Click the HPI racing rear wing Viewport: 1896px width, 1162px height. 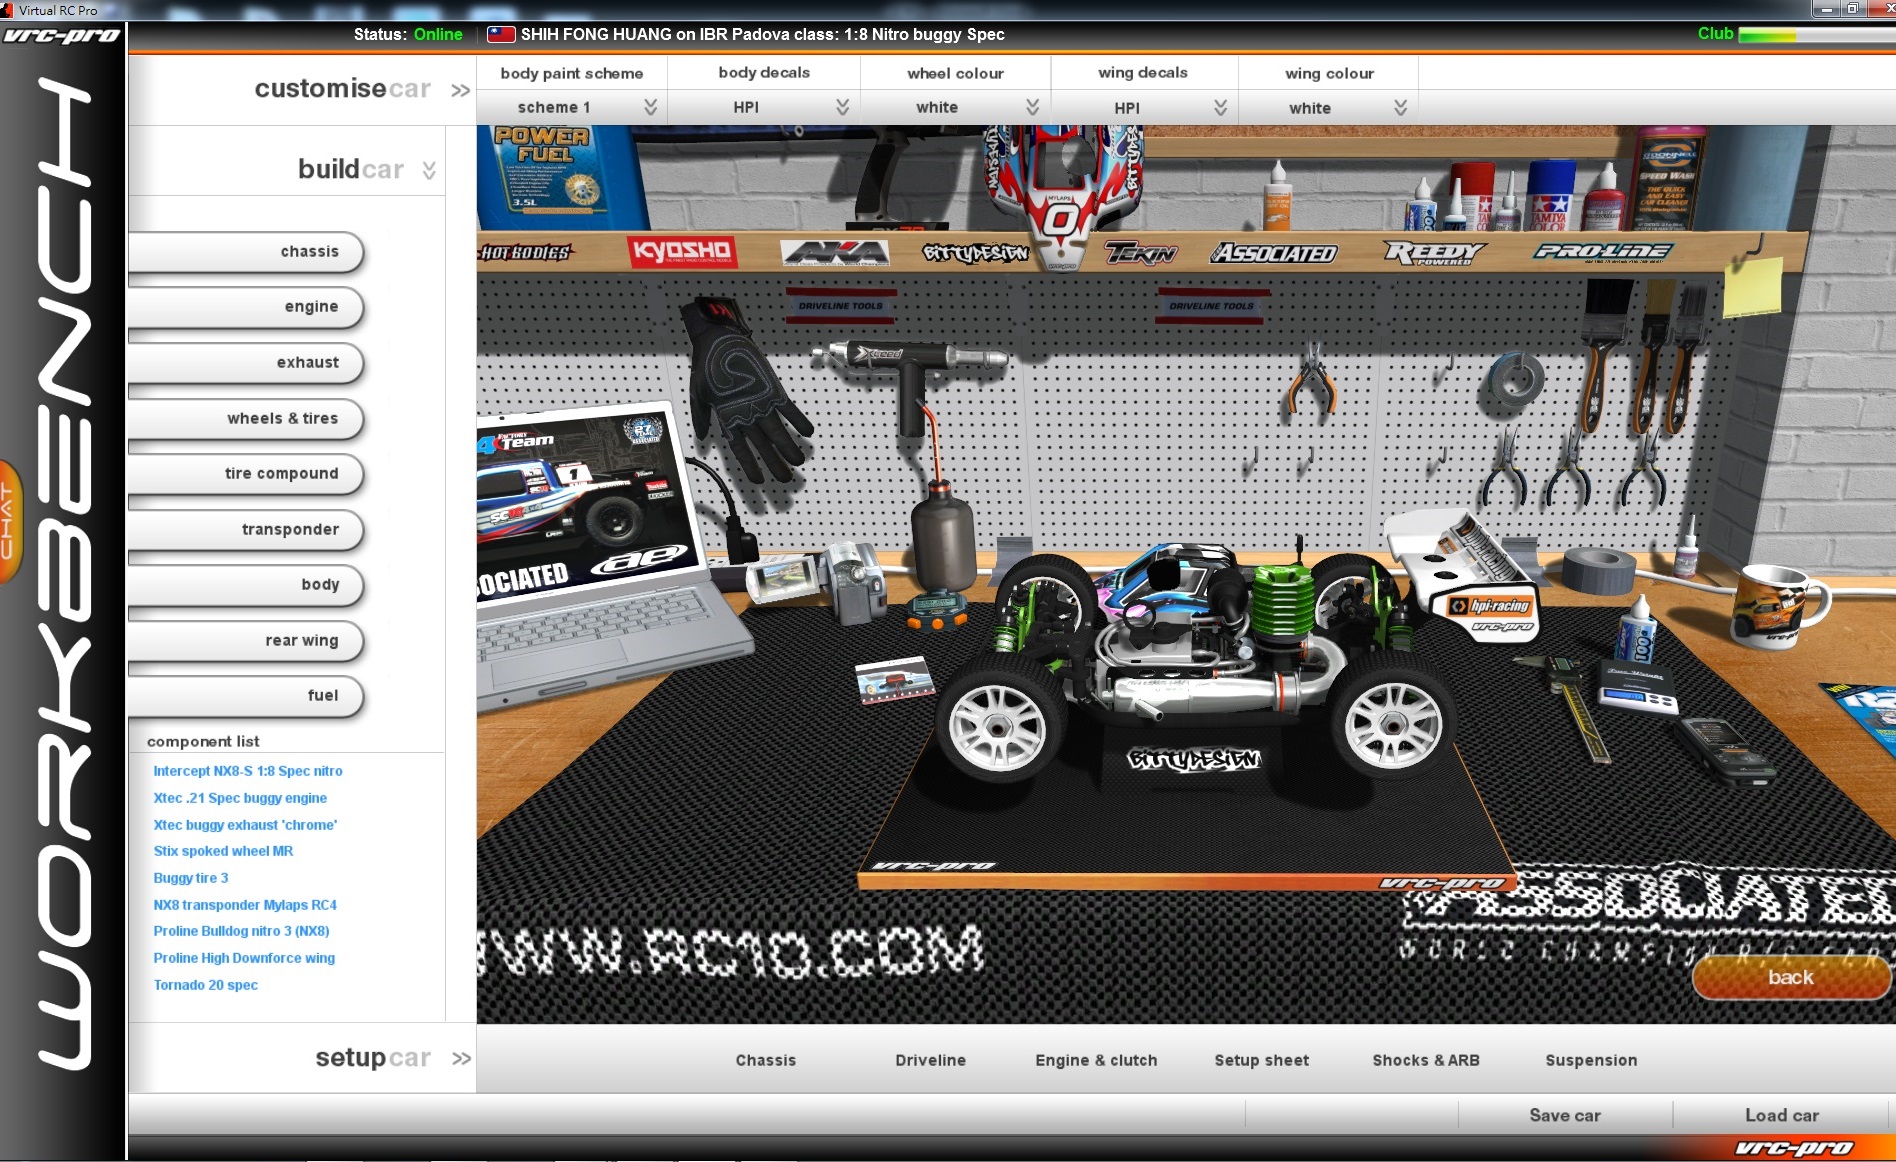(1465, 575)
